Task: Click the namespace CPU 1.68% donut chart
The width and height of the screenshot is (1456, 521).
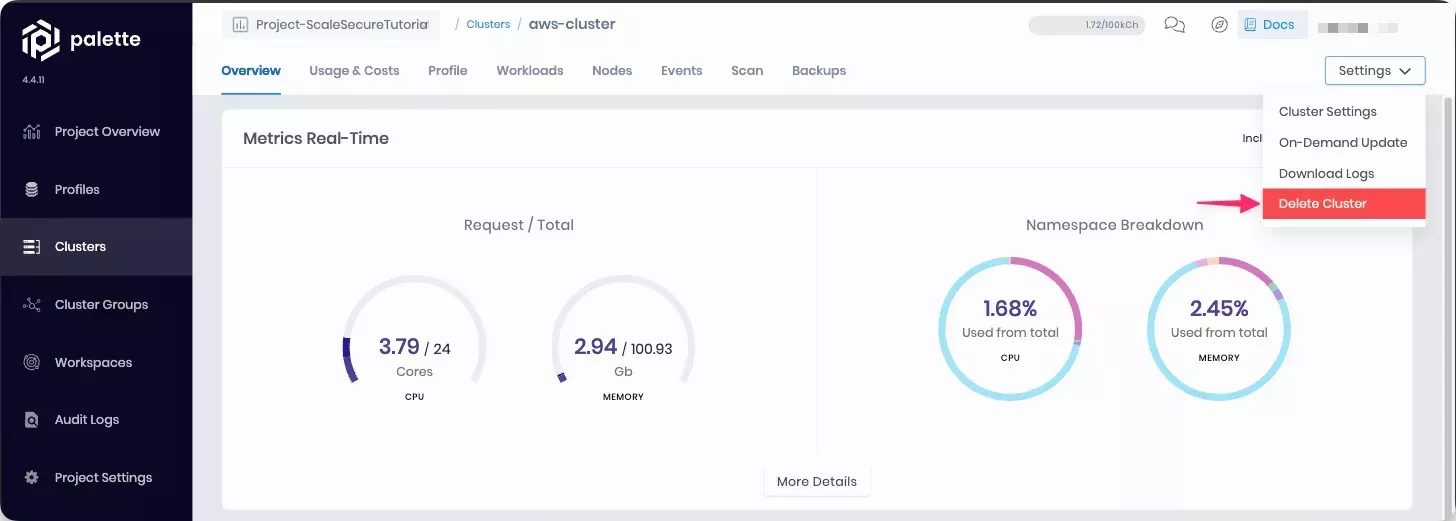Action: coord(1010,328)
